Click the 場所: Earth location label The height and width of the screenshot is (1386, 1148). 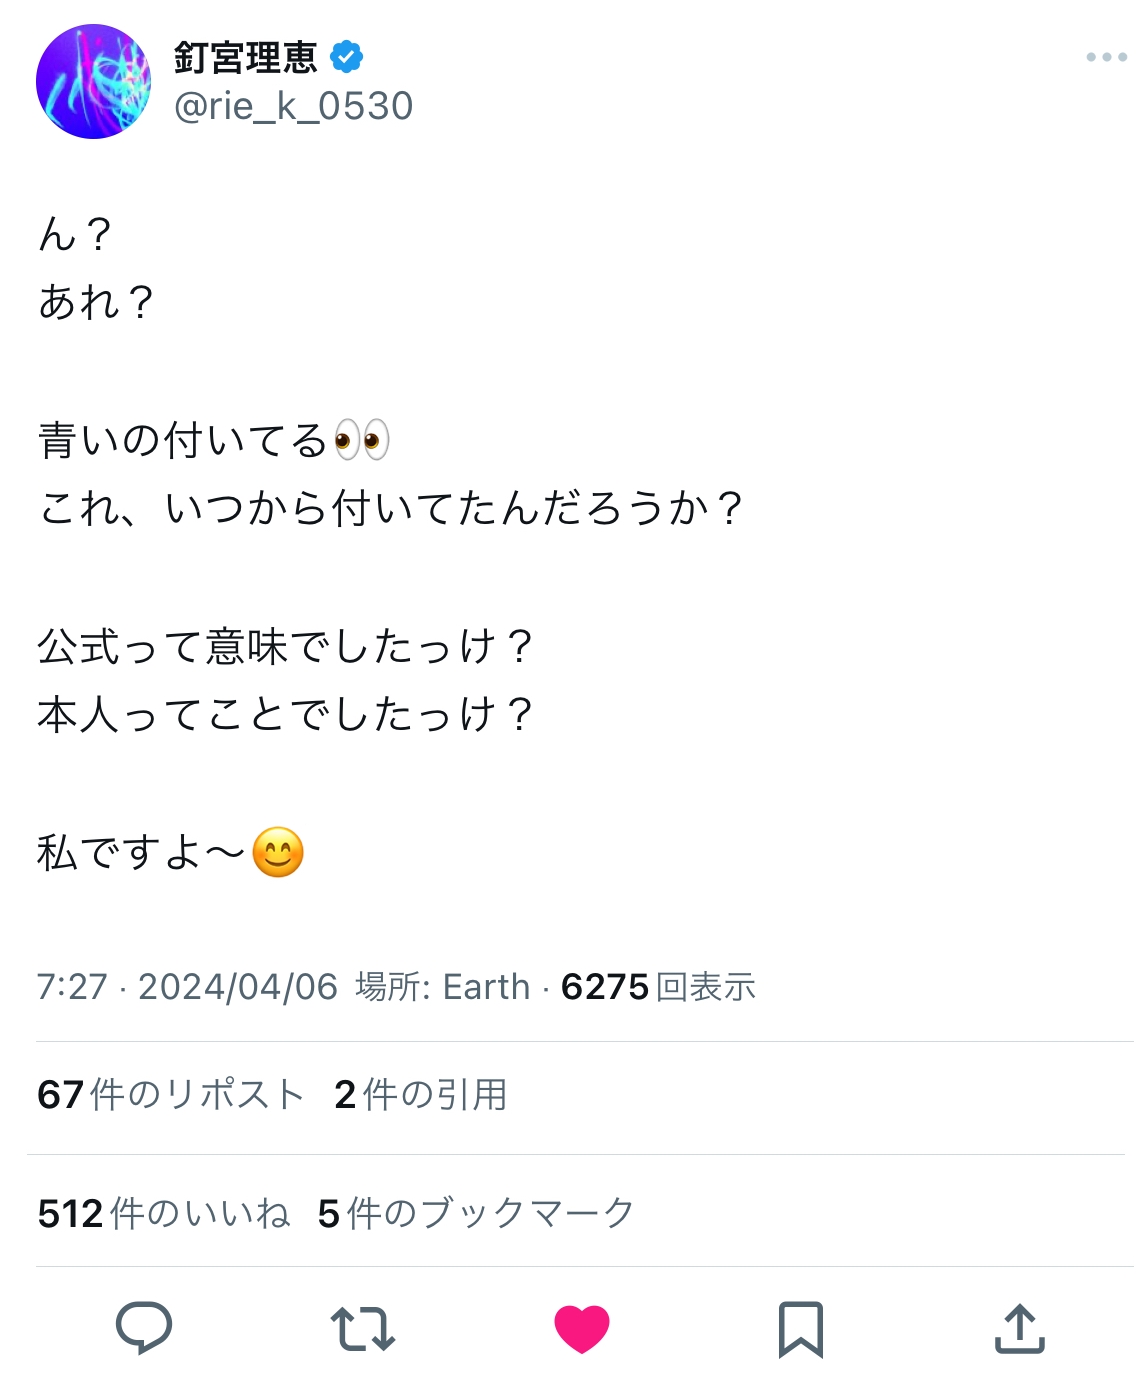443,987
